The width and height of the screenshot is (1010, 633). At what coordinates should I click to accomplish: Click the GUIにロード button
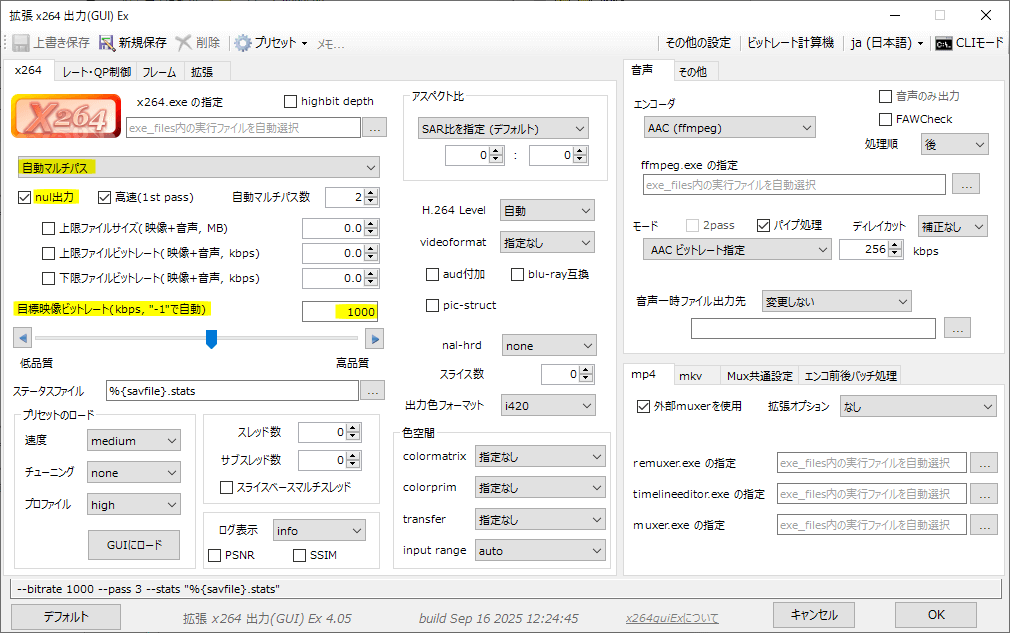point(134,545)
